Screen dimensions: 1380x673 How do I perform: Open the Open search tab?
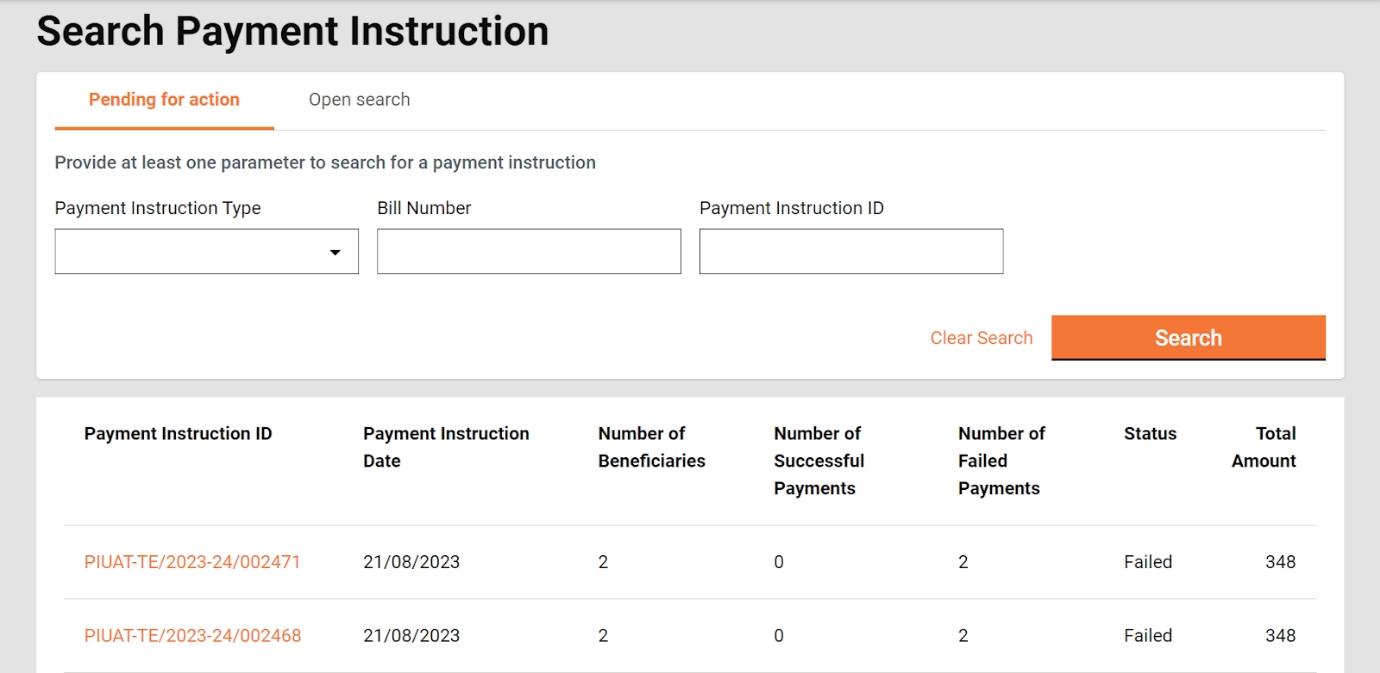pos(359,100)
